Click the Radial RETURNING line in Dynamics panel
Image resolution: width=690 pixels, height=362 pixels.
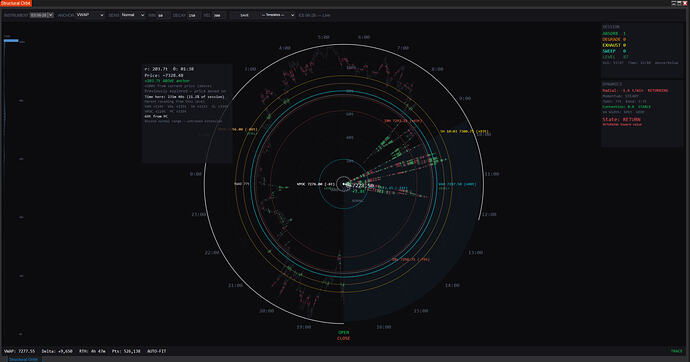pos(635,91)
